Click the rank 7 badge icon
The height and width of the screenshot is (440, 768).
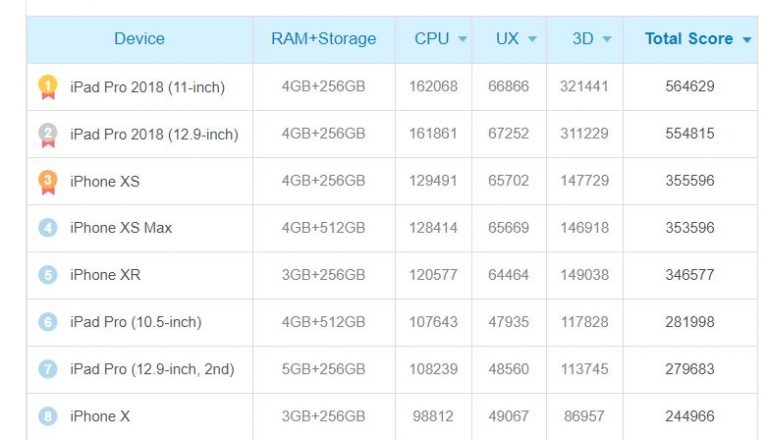48,369
